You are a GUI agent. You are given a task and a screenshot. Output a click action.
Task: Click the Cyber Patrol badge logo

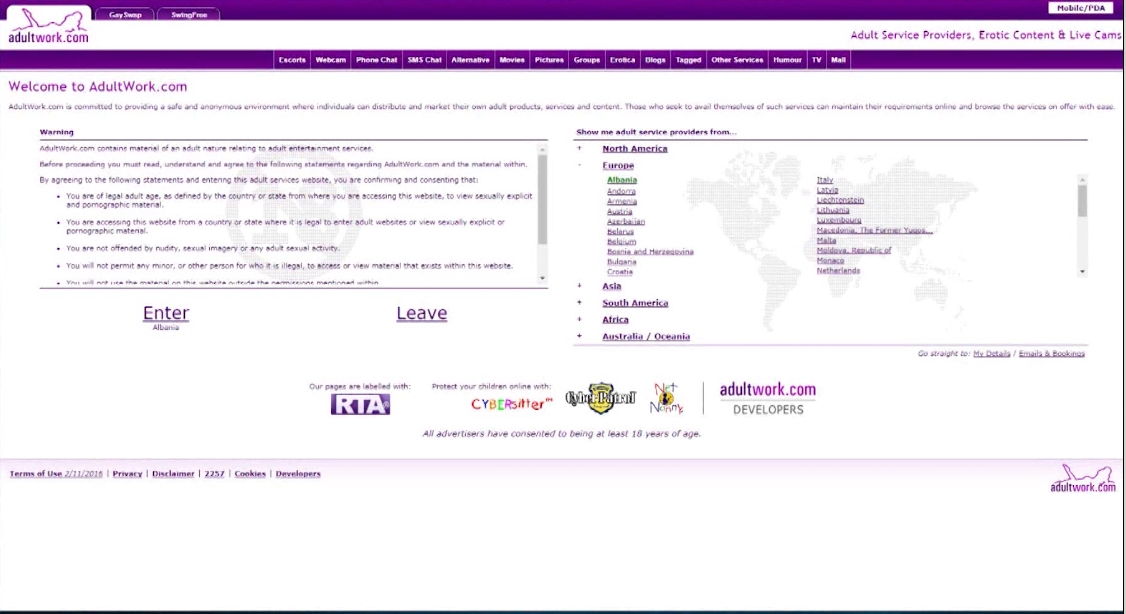(x=600, y=399)
